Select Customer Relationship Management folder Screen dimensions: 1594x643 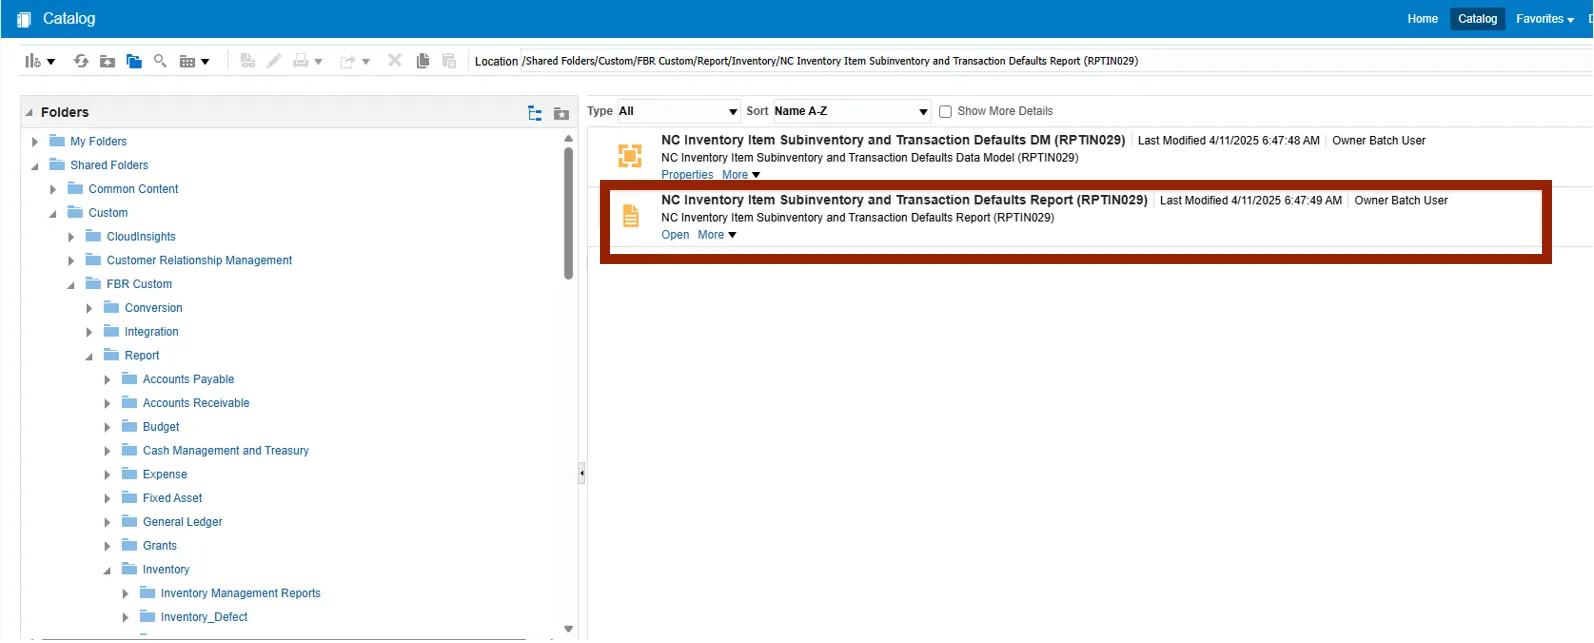tap(200, 260)
